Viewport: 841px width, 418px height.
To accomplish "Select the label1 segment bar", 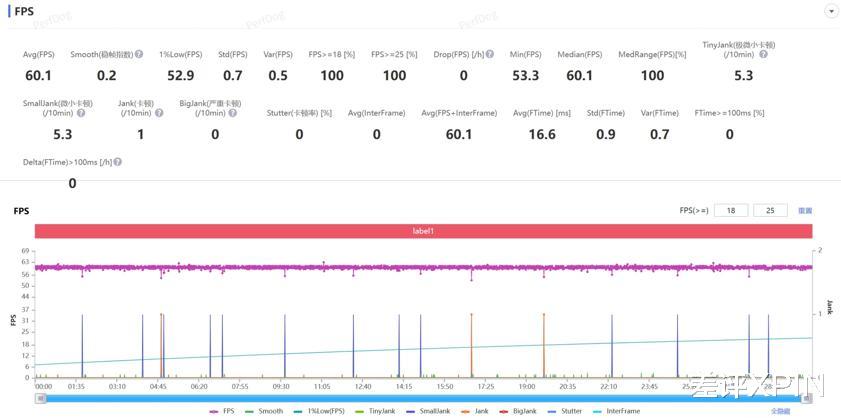I will 423,231.
